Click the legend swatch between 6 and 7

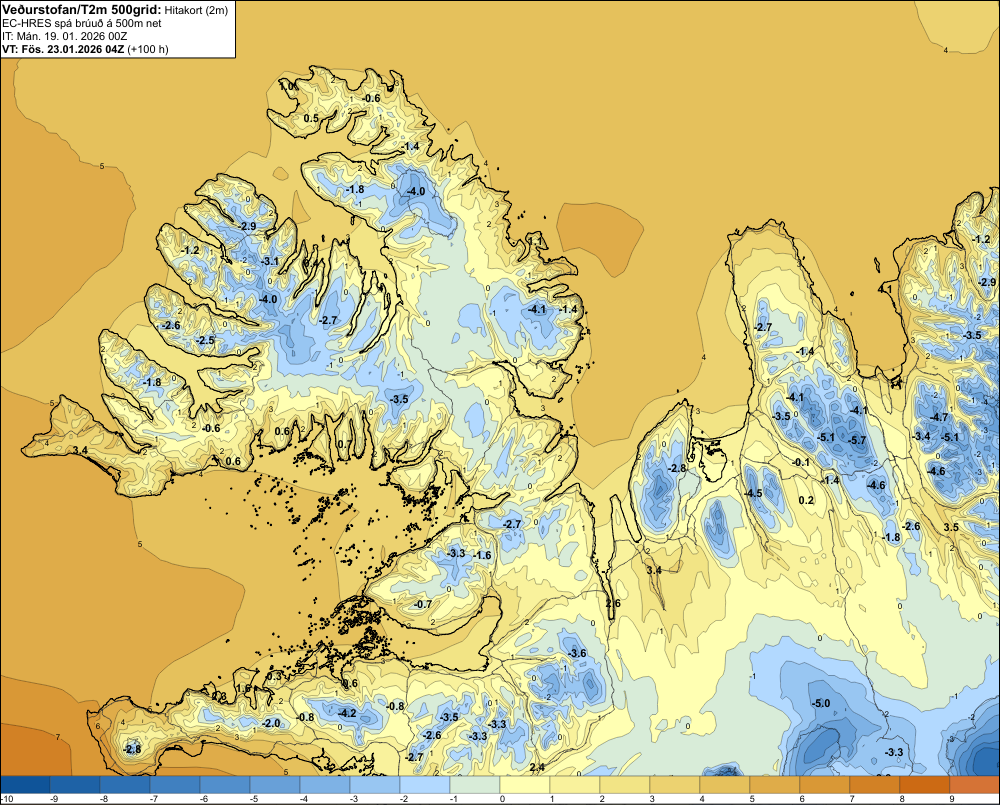pyautogui.click(x=825, y=784)
